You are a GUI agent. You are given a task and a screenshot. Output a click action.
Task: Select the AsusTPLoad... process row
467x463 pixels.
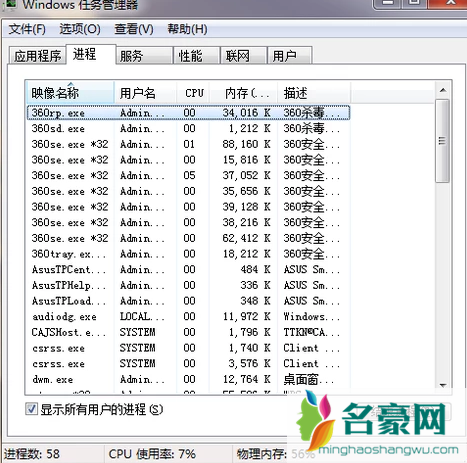point(188,301)
